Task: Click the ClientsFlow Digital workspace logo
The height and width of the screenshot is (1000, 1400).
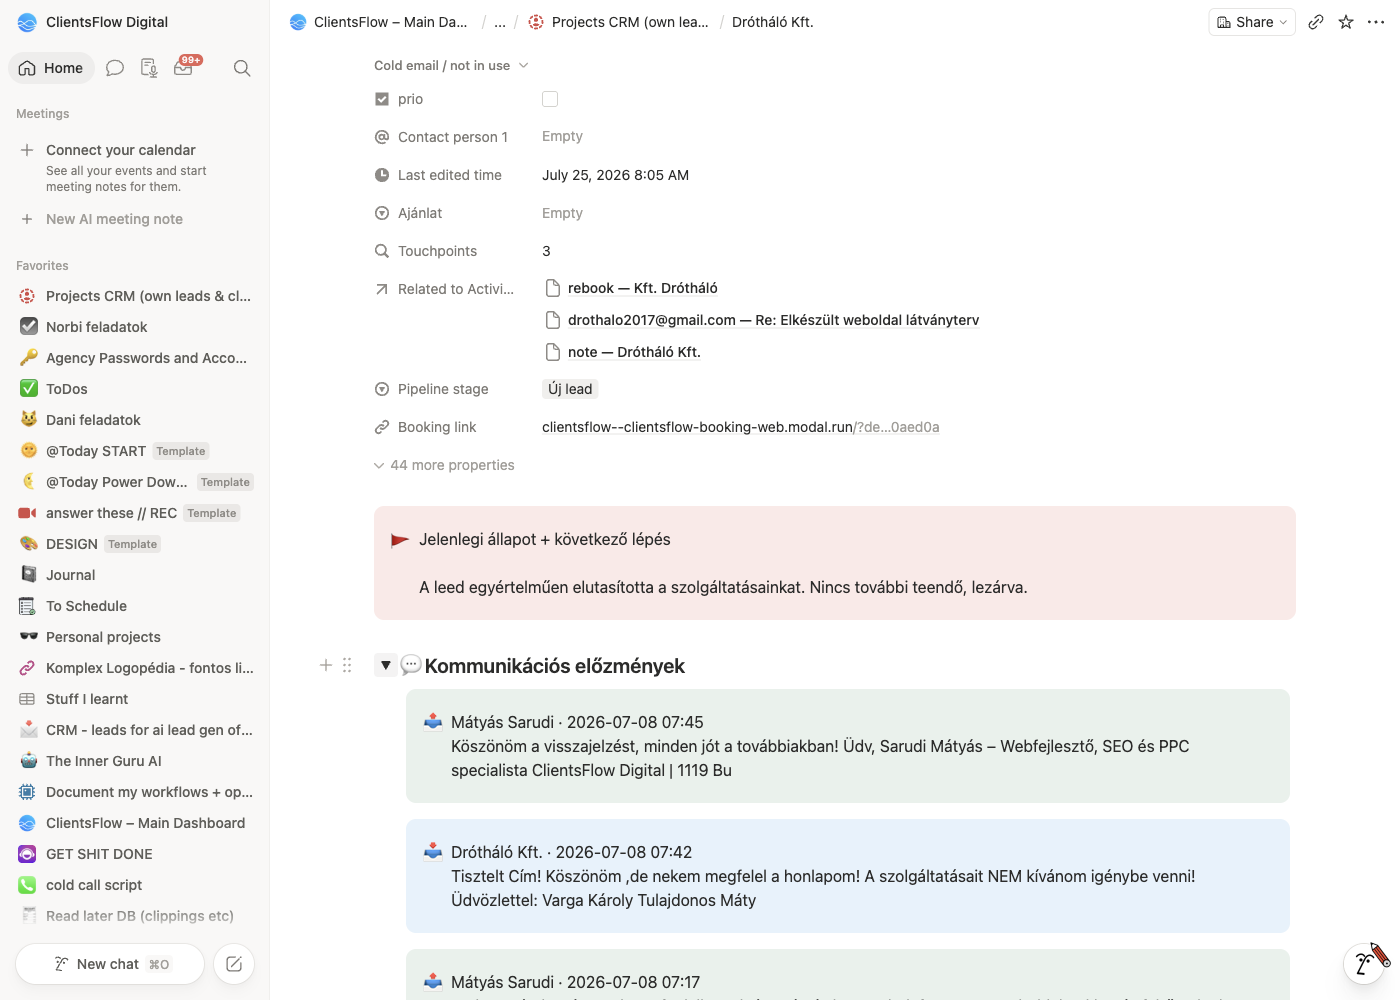Action: (27, 22)
